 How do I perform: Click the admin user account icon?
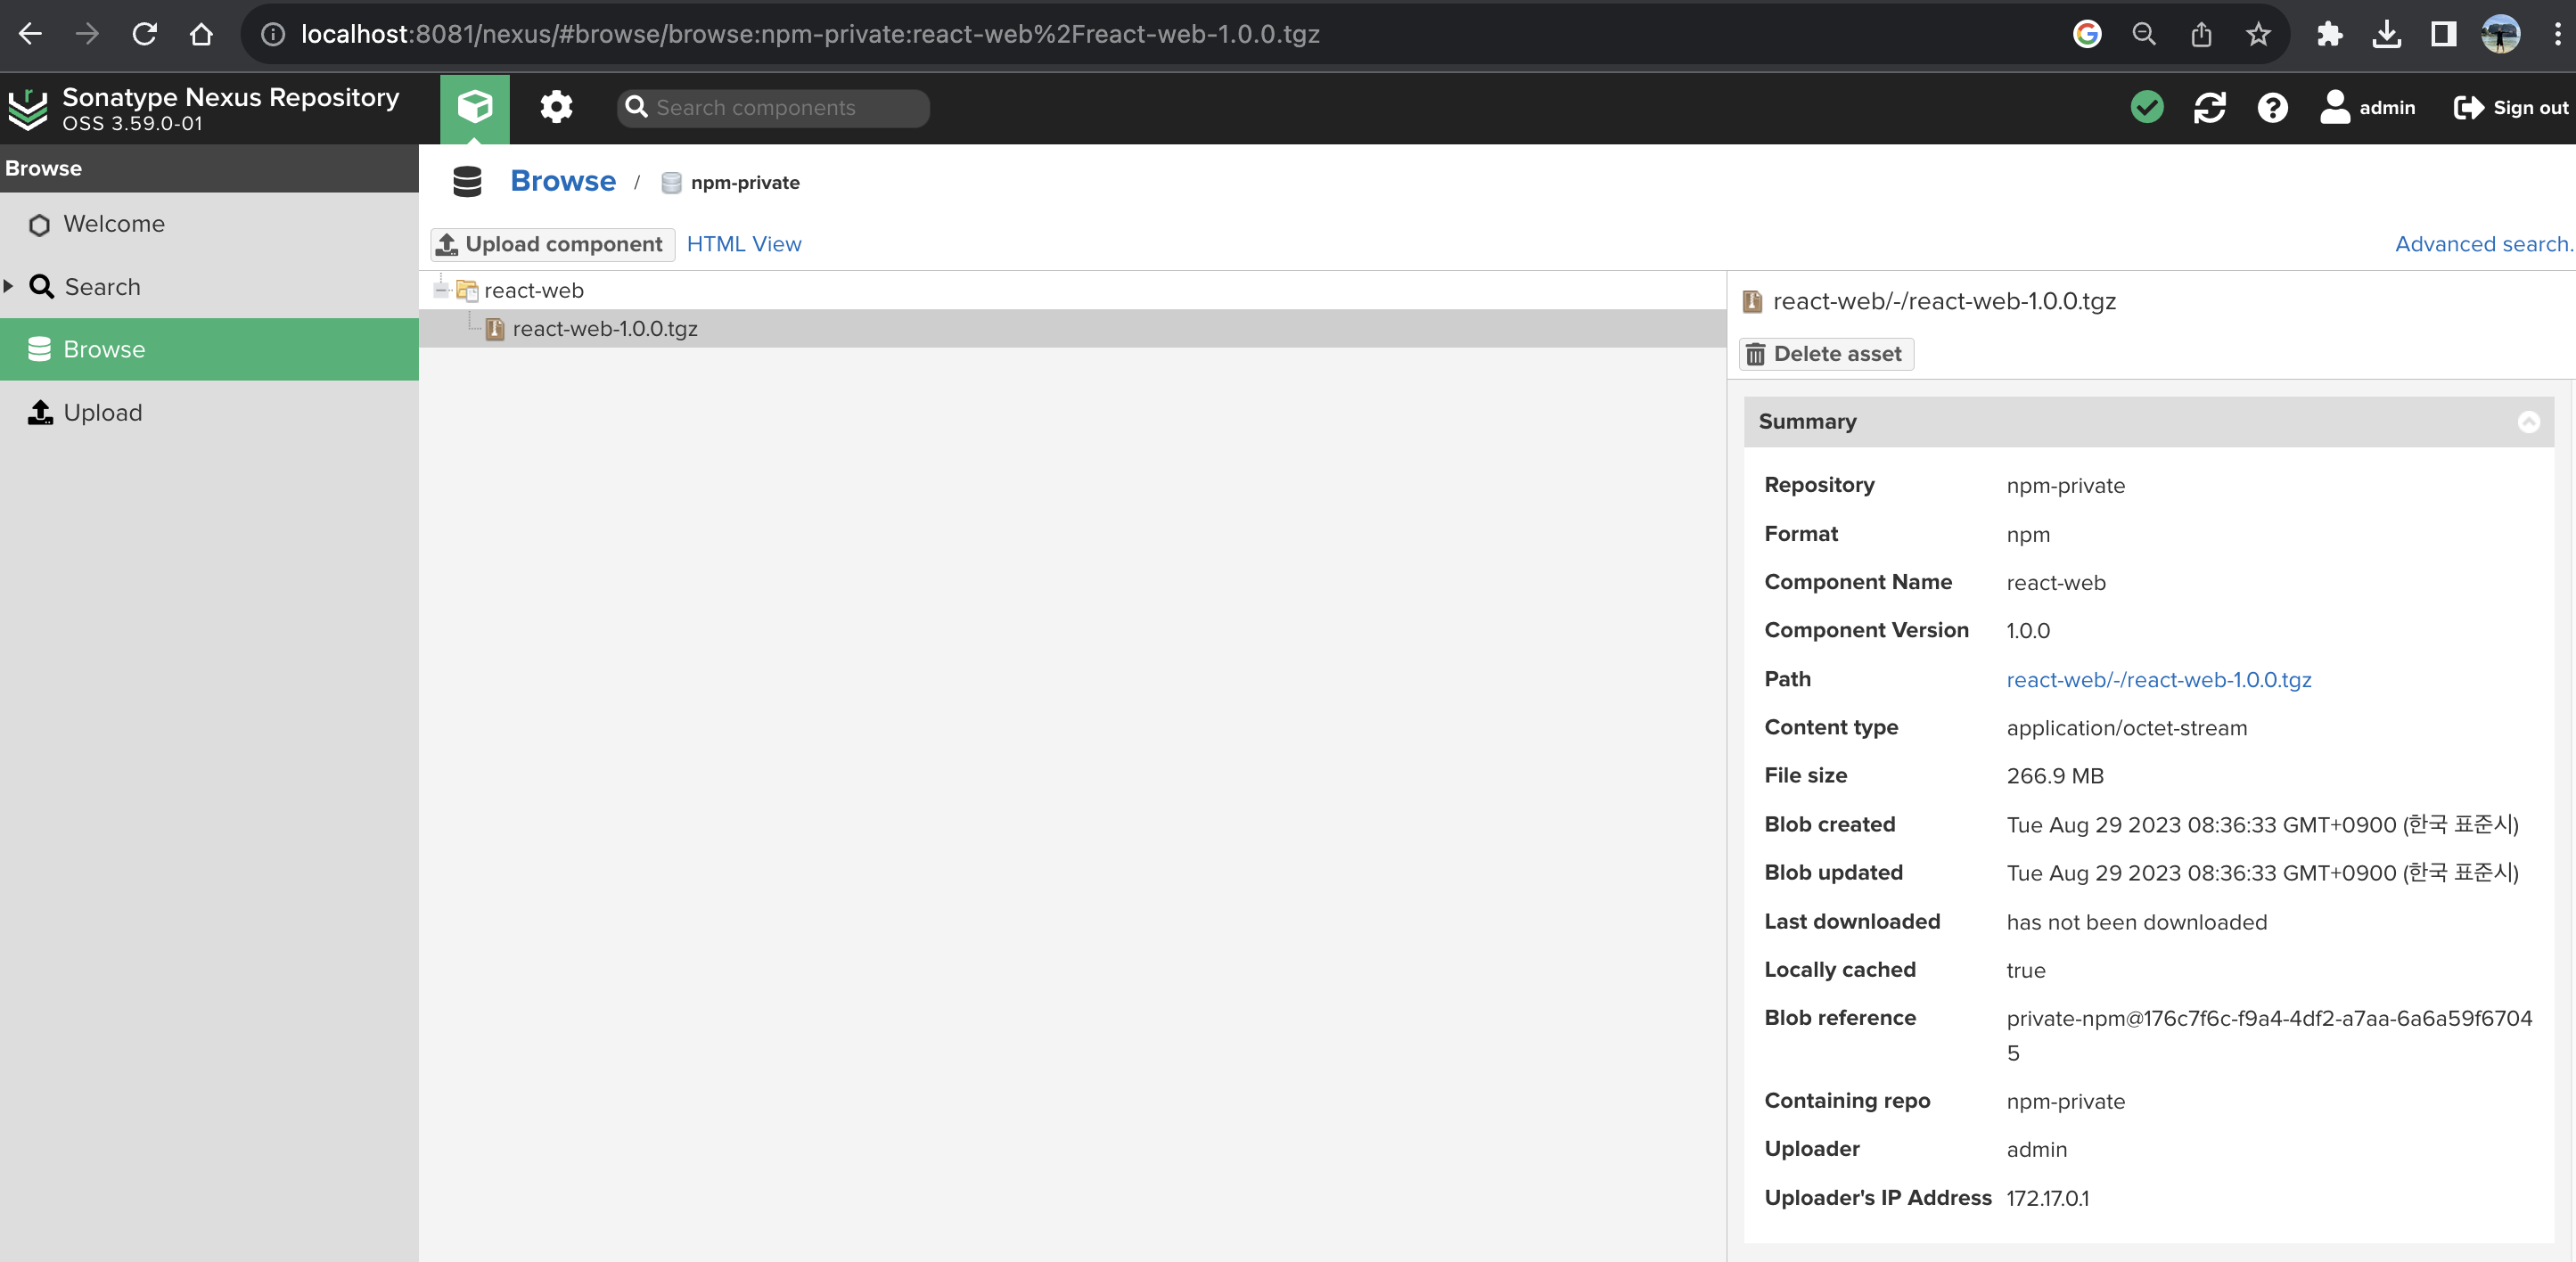point(2334,107)
